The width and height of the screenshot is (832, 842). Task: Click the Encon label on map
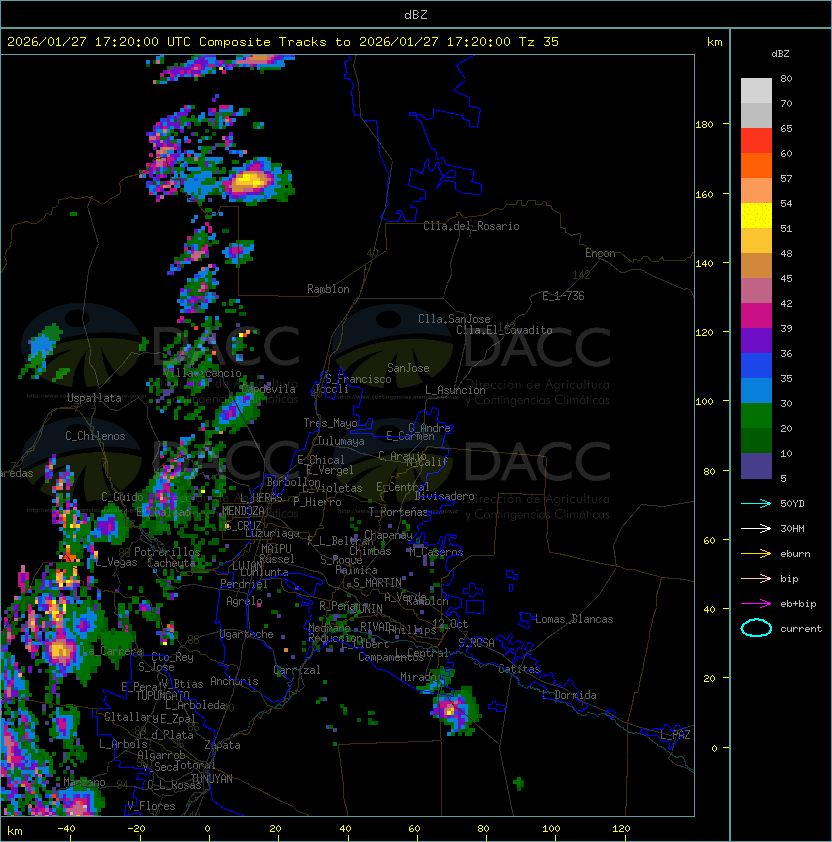600,253
